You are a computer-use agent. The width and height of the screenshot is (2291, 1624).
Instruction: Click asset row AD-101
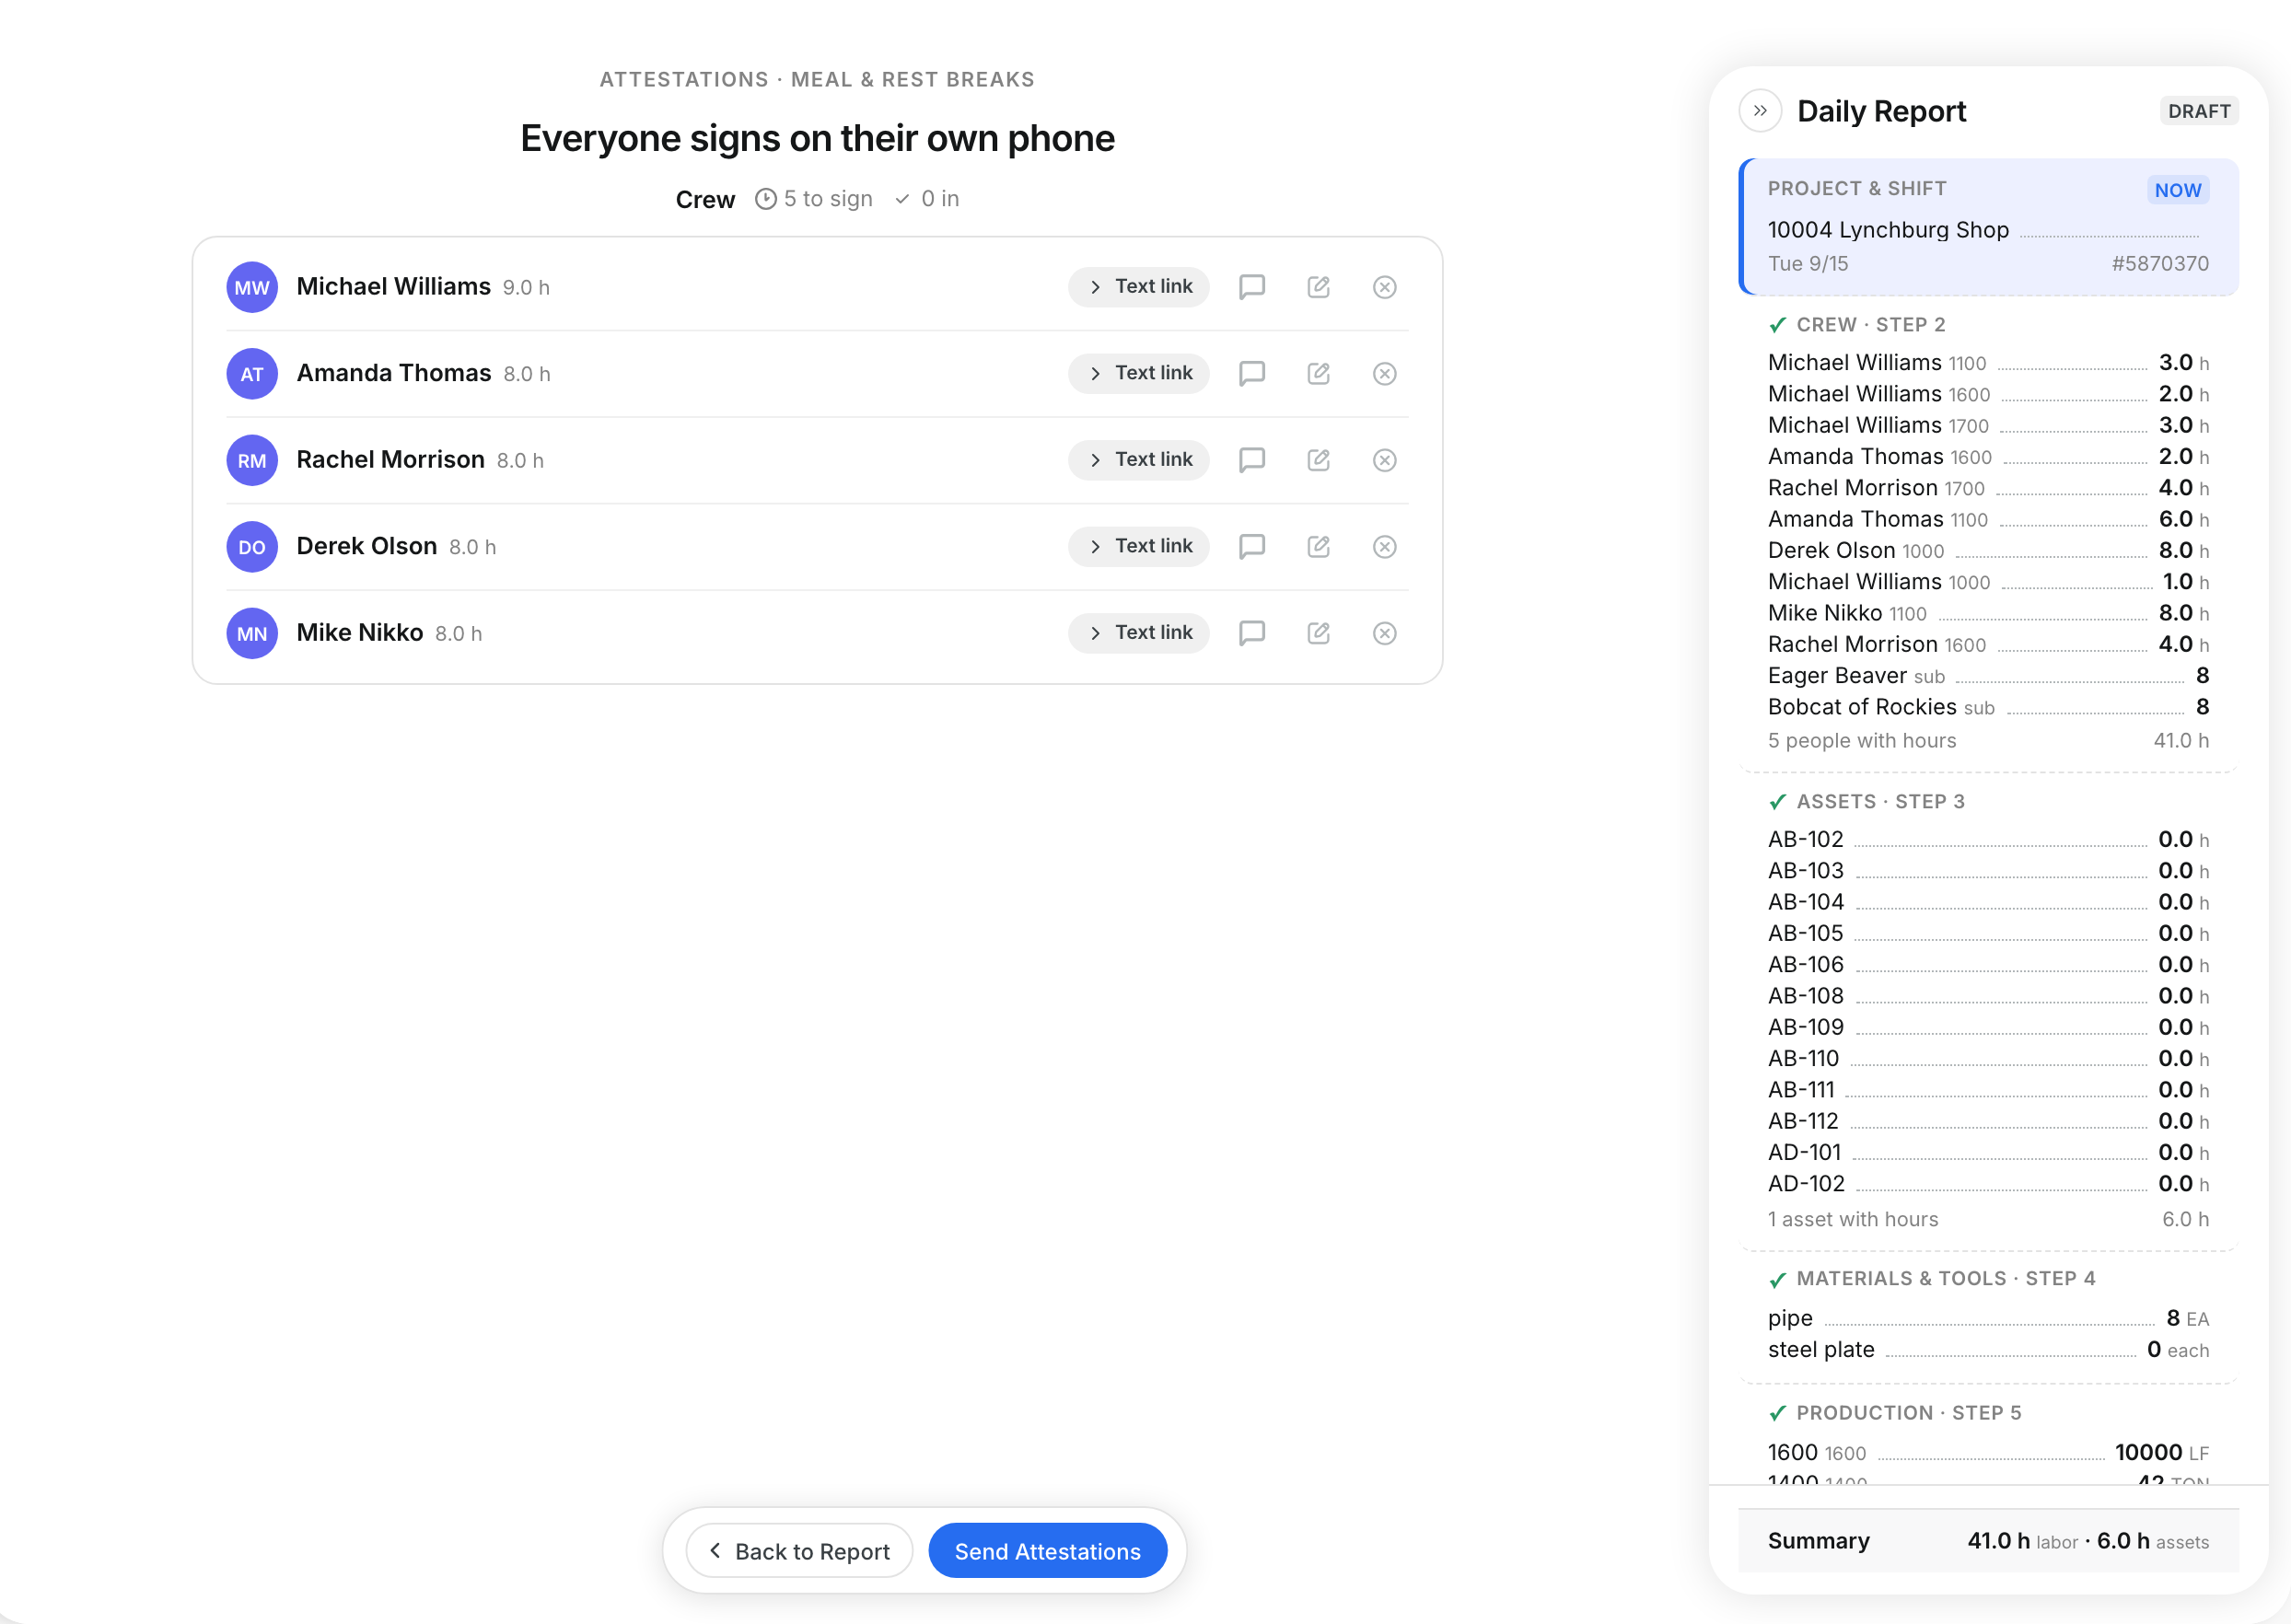[1988, 1153]
